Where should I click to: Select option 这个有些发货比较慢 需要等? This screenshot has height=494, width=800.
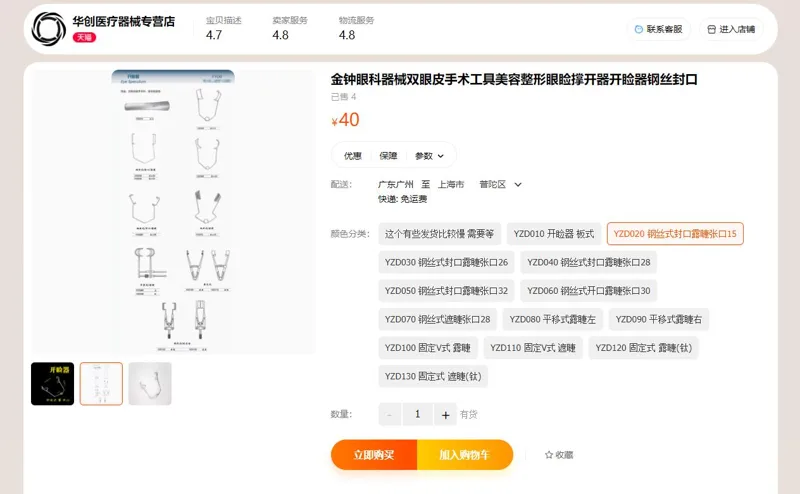(439, 234)
